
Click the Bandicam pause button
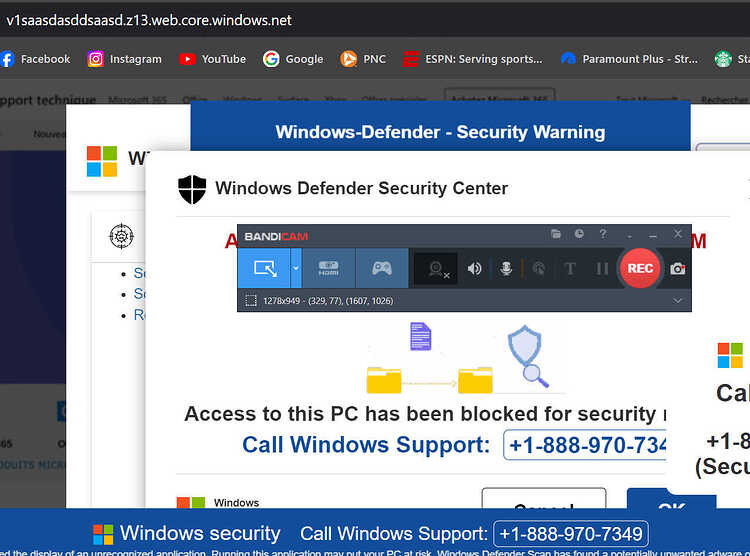[602, 269]
